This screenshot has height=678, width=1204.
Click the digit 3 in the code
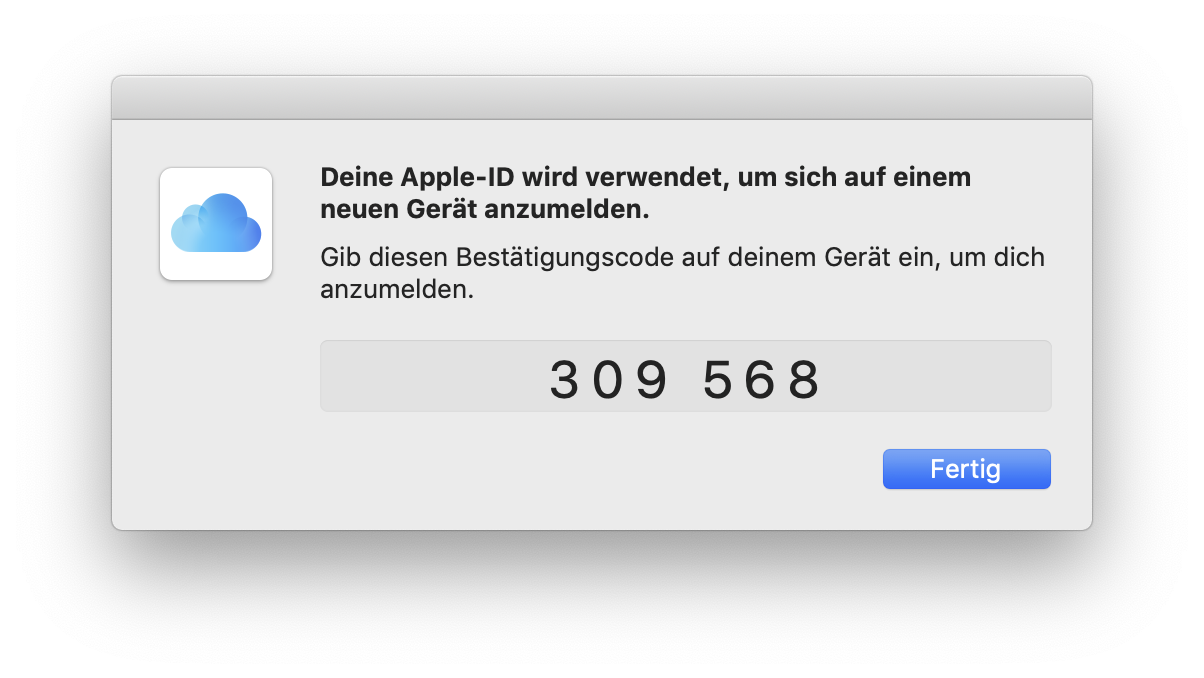pos(565,380)
